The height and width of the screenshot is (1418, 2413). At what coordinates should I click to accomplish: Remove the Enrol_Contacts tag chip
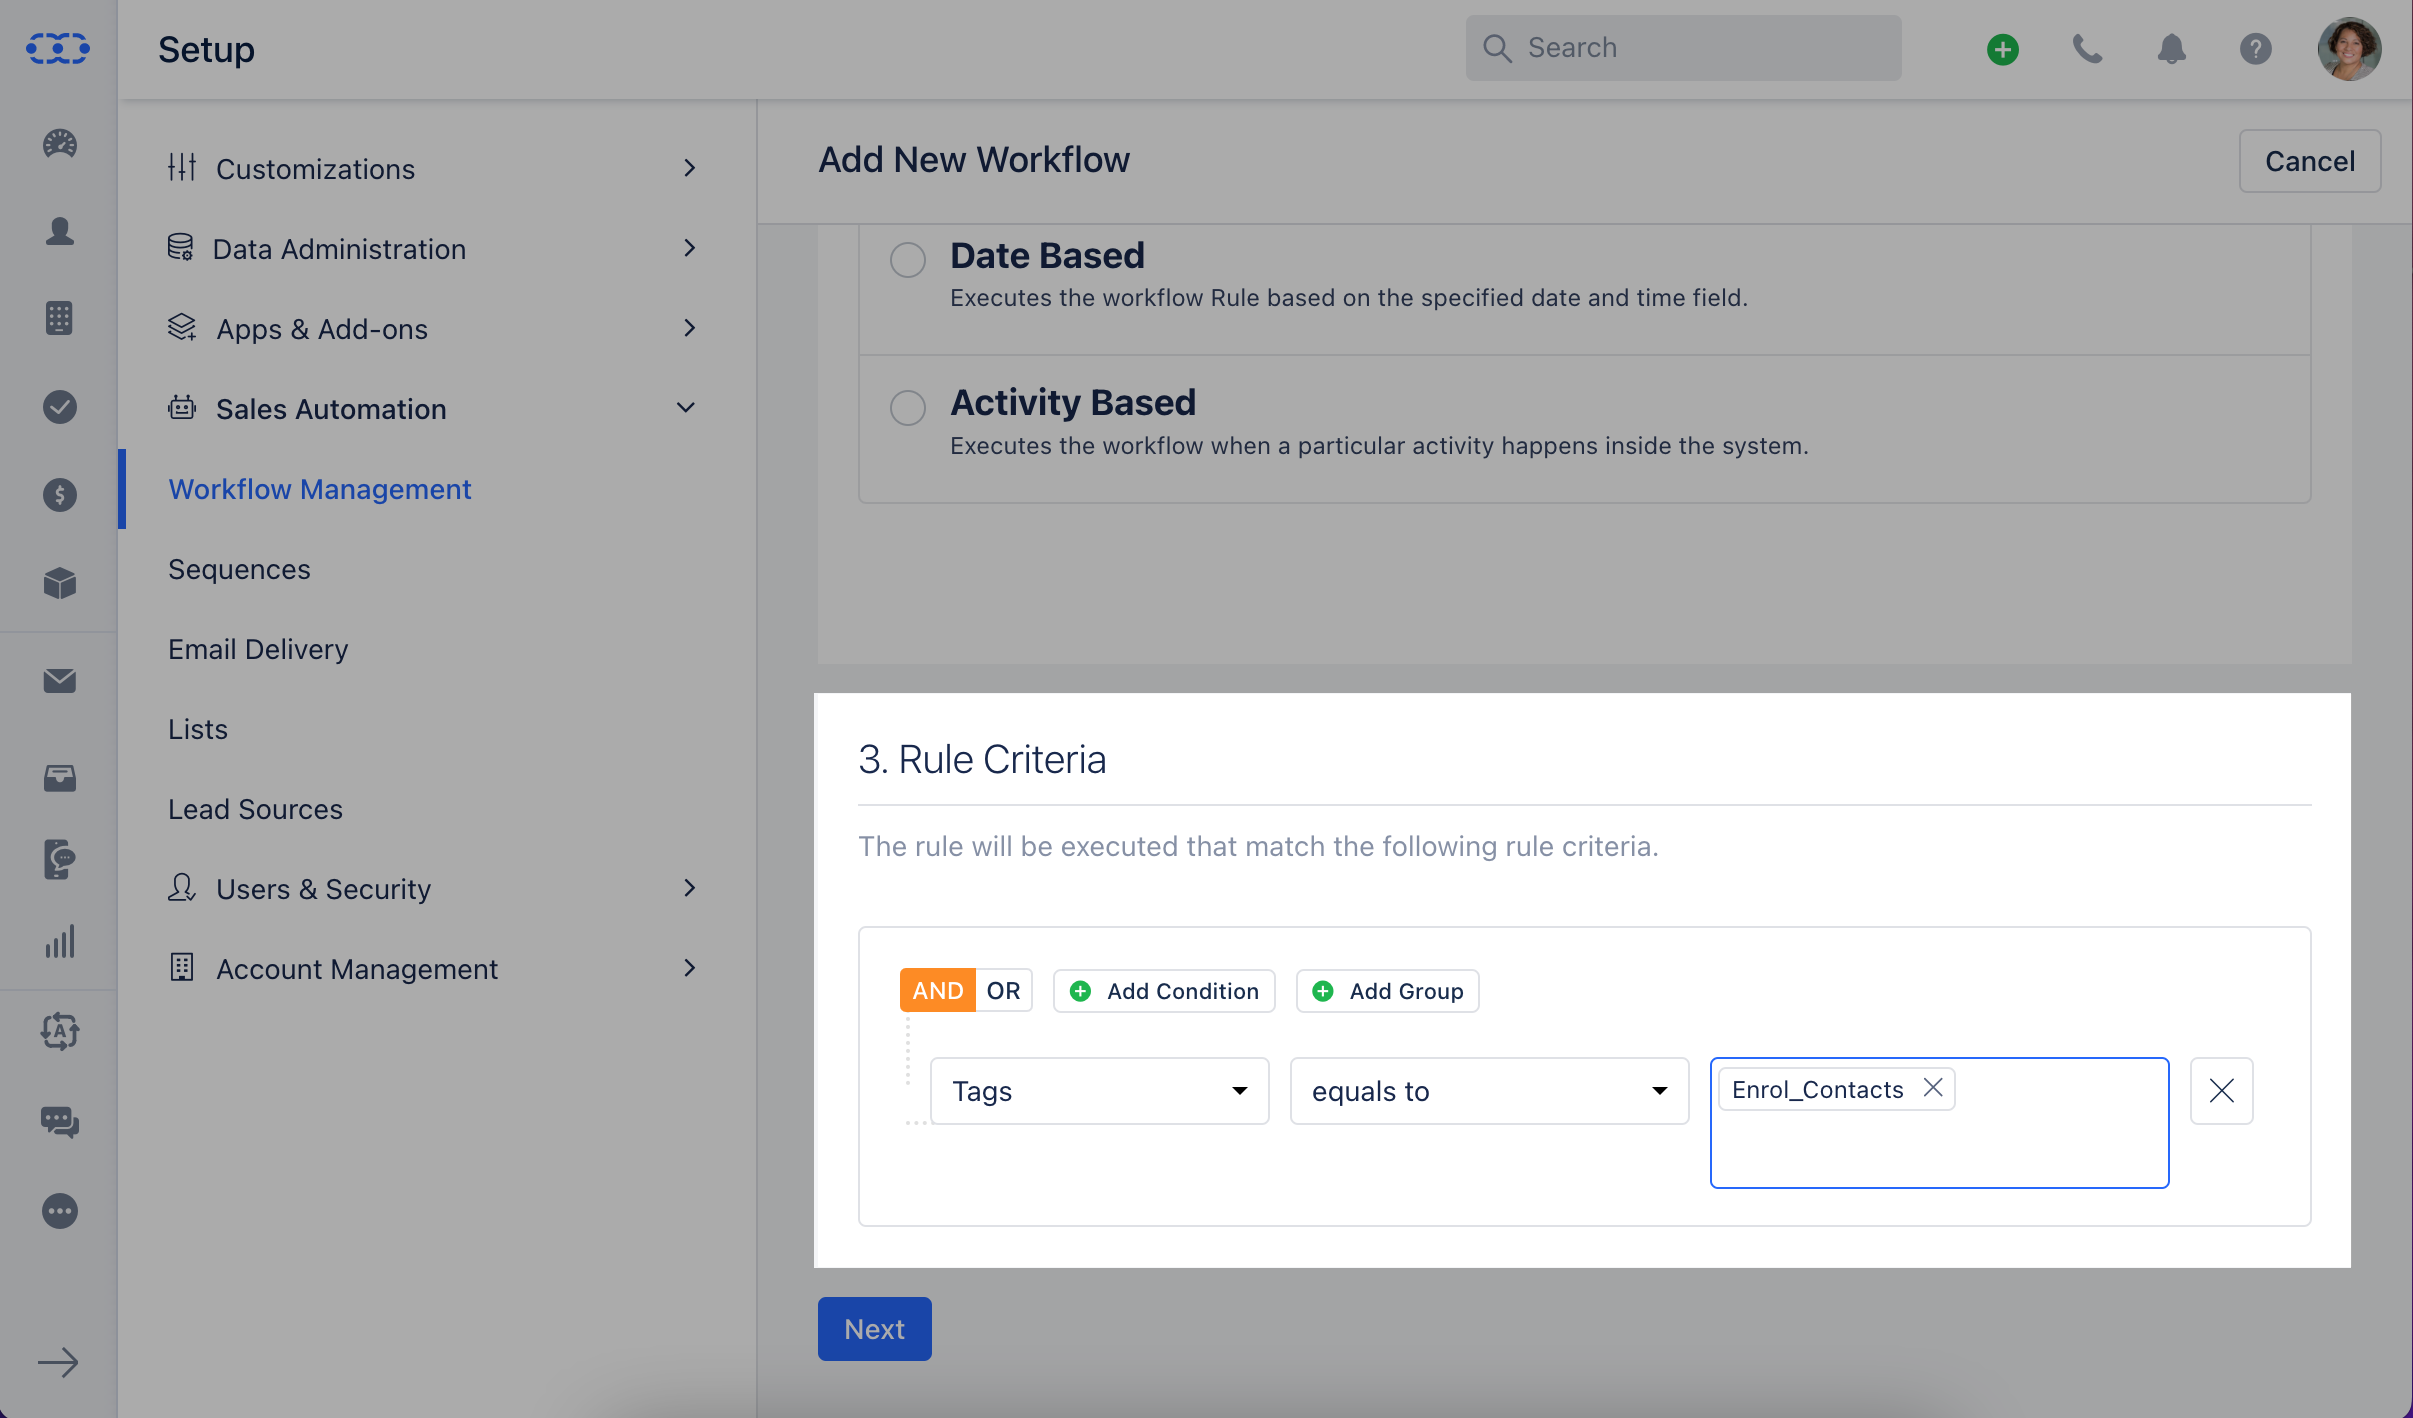1933,1088
